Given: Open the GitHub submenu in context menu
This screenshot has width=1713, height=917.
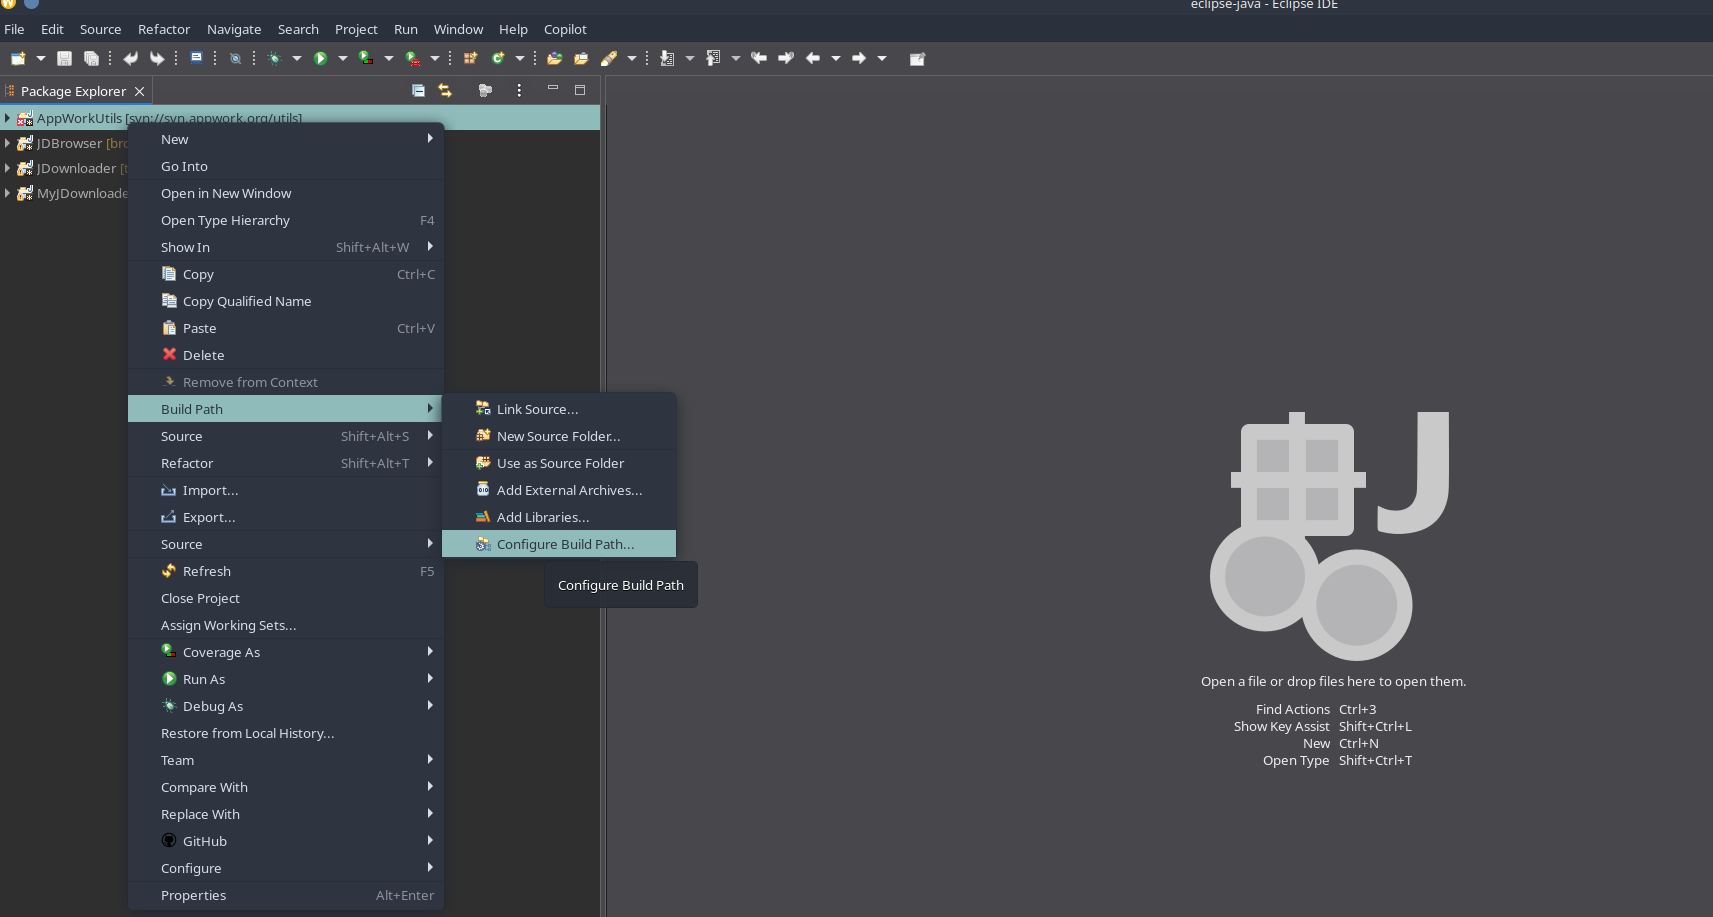Looking at the screenshot, I should pyautogui.click(x=286, y=841).
